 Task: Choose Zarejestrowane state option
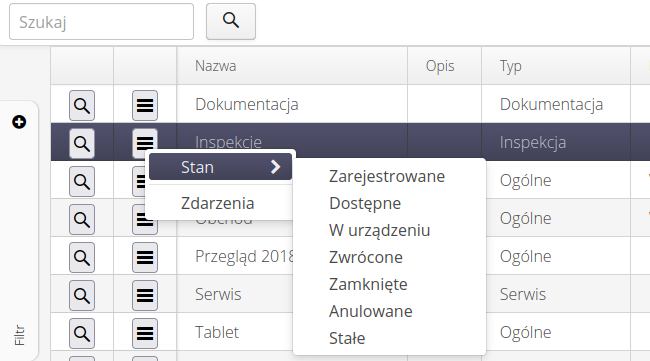[387, 176]
